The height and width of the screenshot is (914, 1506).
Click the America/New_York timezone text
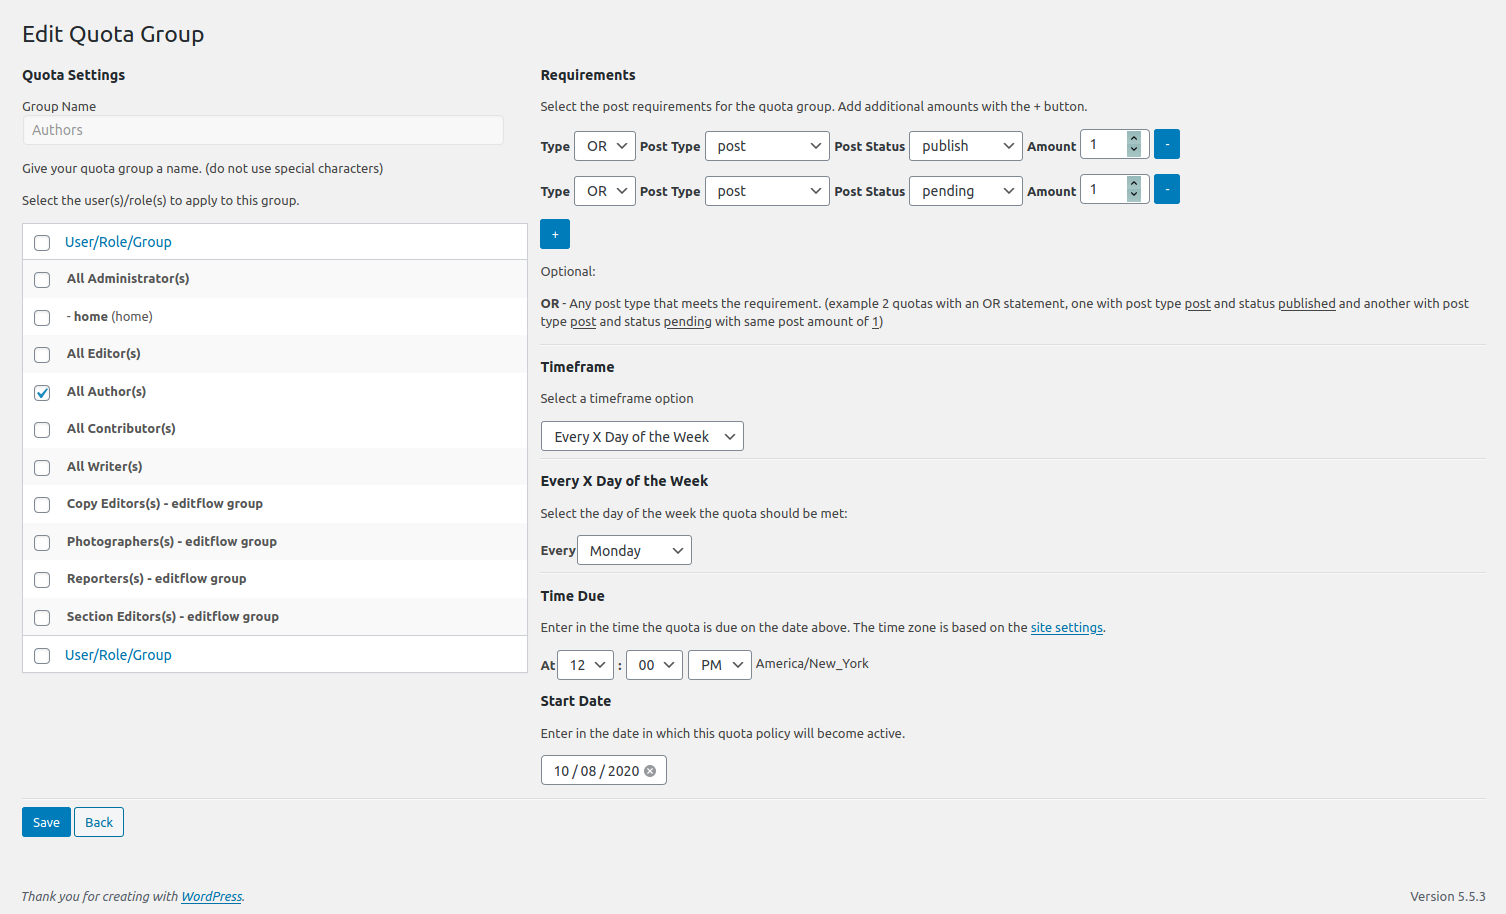pos(812,663)
